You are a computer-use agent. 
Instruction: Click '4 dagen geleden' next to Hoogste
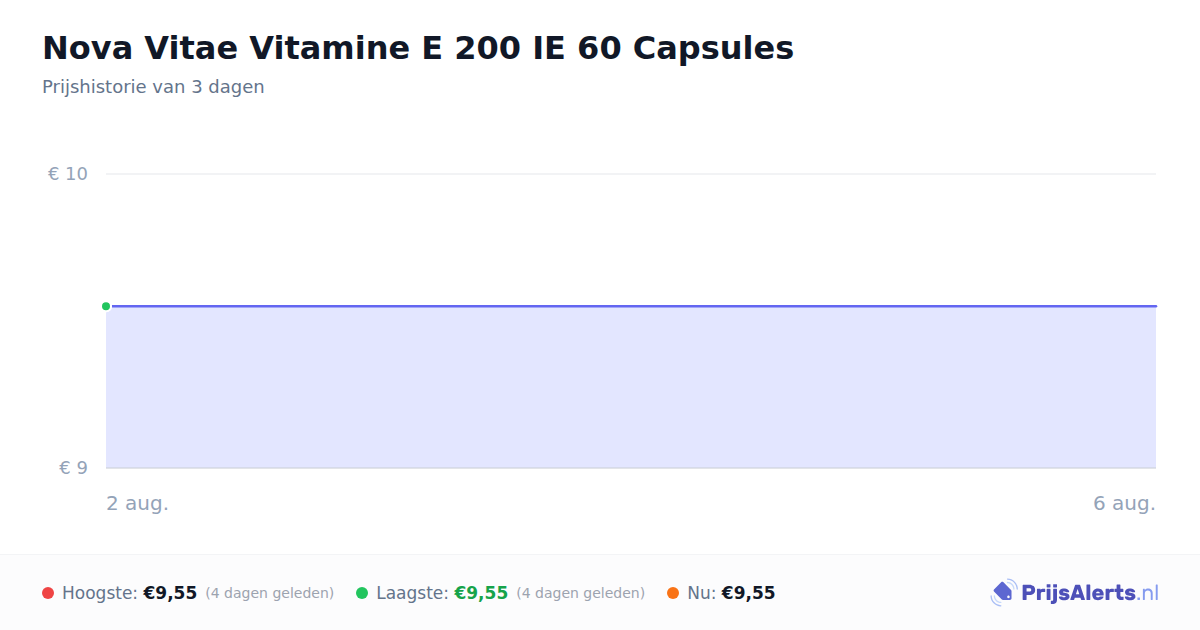coord(270,593)
